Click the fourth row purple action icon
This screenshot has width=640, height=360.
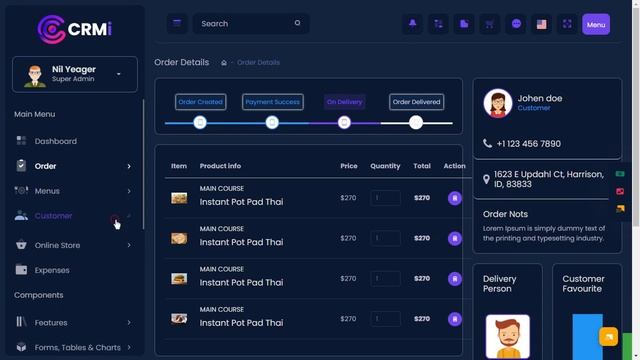[x=455, y=319]
